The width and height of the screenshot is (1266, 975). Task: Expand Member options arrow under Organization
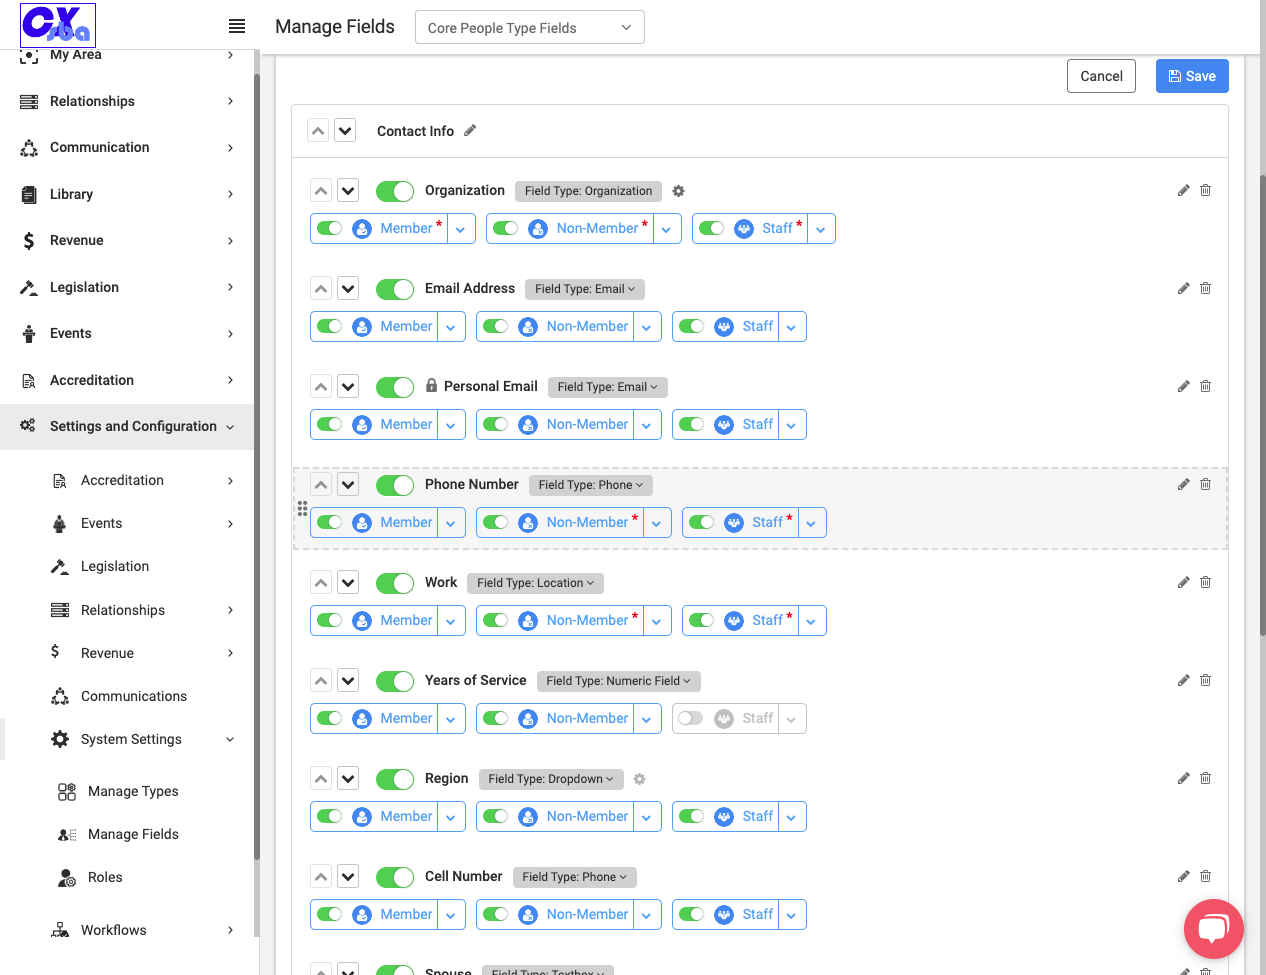pyautogui.click(x=461, y=229)
